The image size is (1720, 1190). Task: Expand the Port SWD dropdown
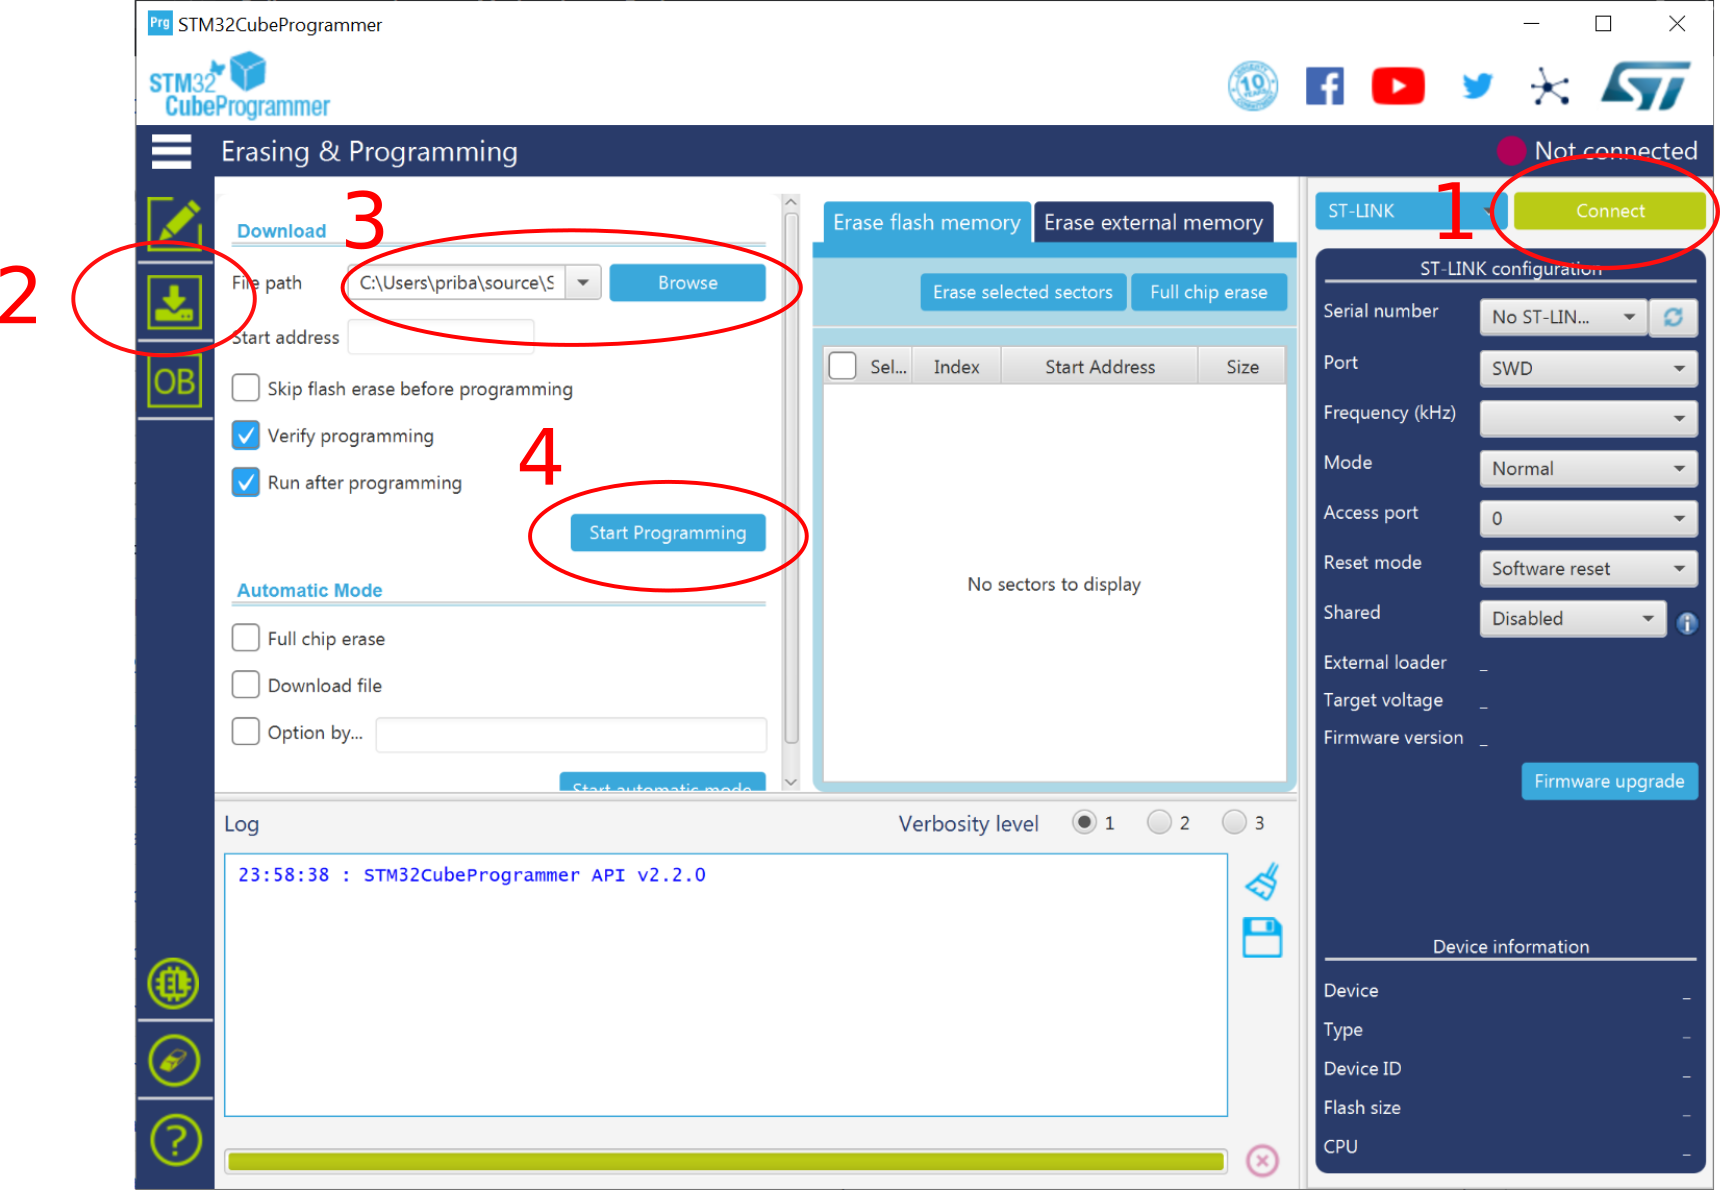click(x=1588, y=368)
